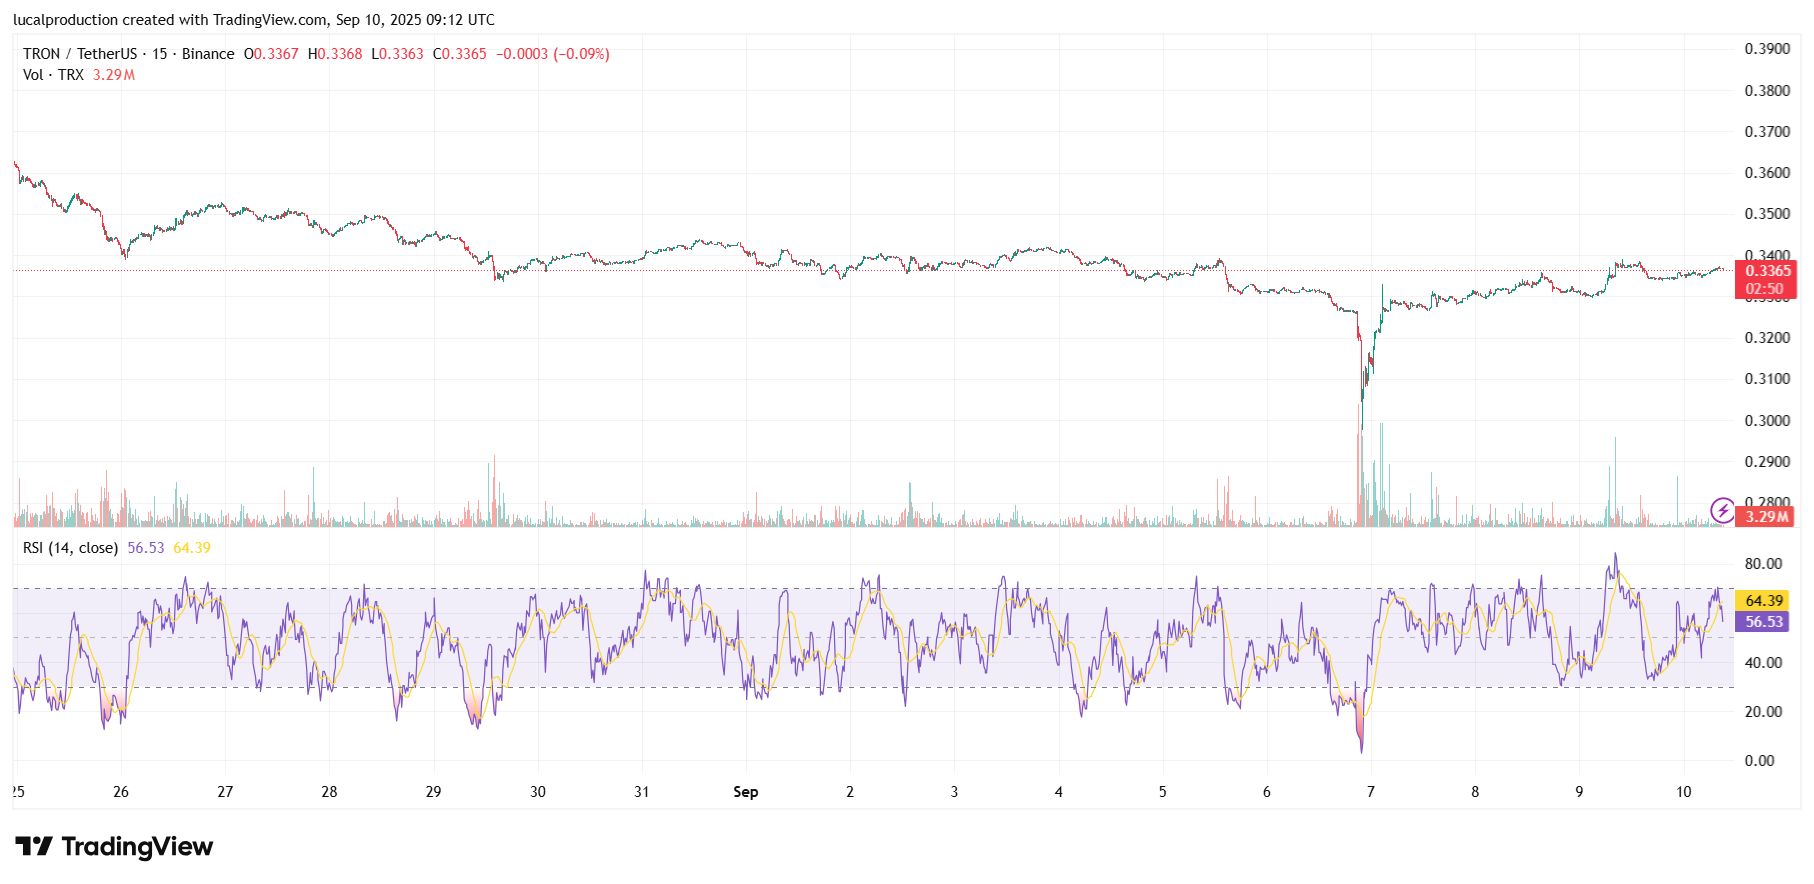
Task: Click the RSI (14, close) indicator label
Action: click(x=70, y=548)
